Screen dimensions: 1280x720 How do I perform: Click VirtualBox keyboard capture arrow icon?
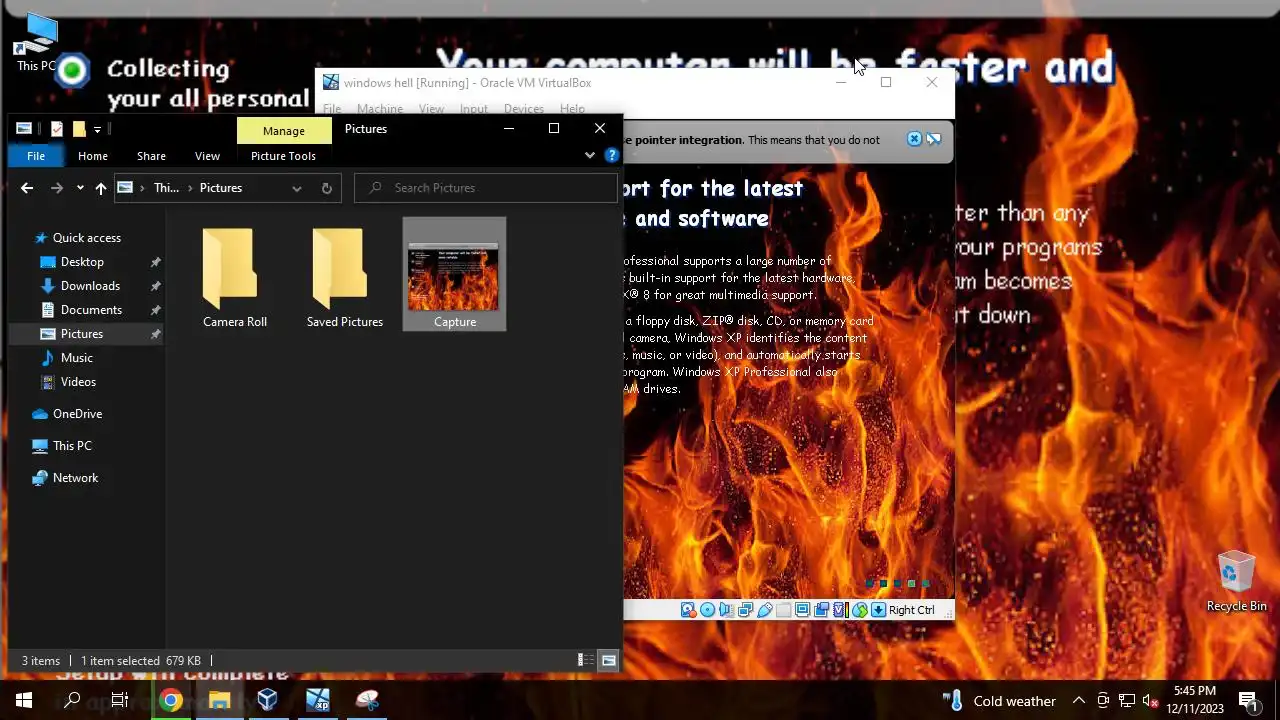pos(878,610)
